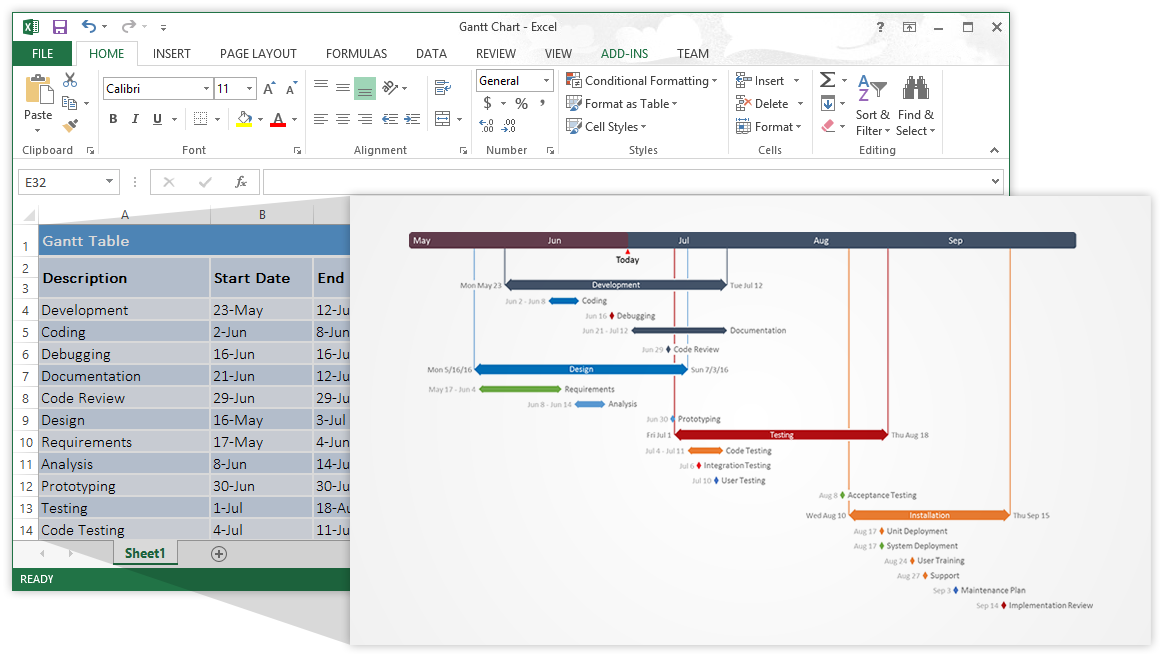Click the Save icon in title bar
The height and width of the screenshot is (668, 1164).
pyautogui.click(x=60, y=27)
